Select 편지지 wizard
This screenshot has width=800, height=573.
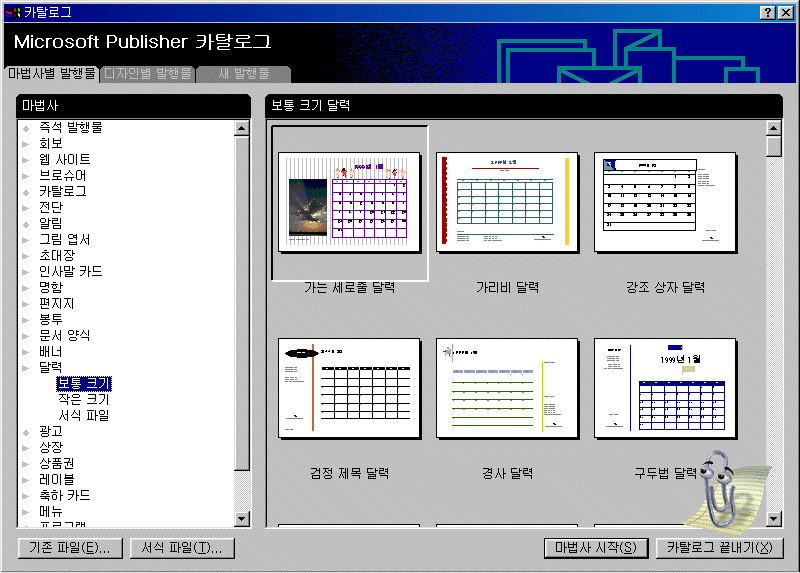tap(57, 303)
